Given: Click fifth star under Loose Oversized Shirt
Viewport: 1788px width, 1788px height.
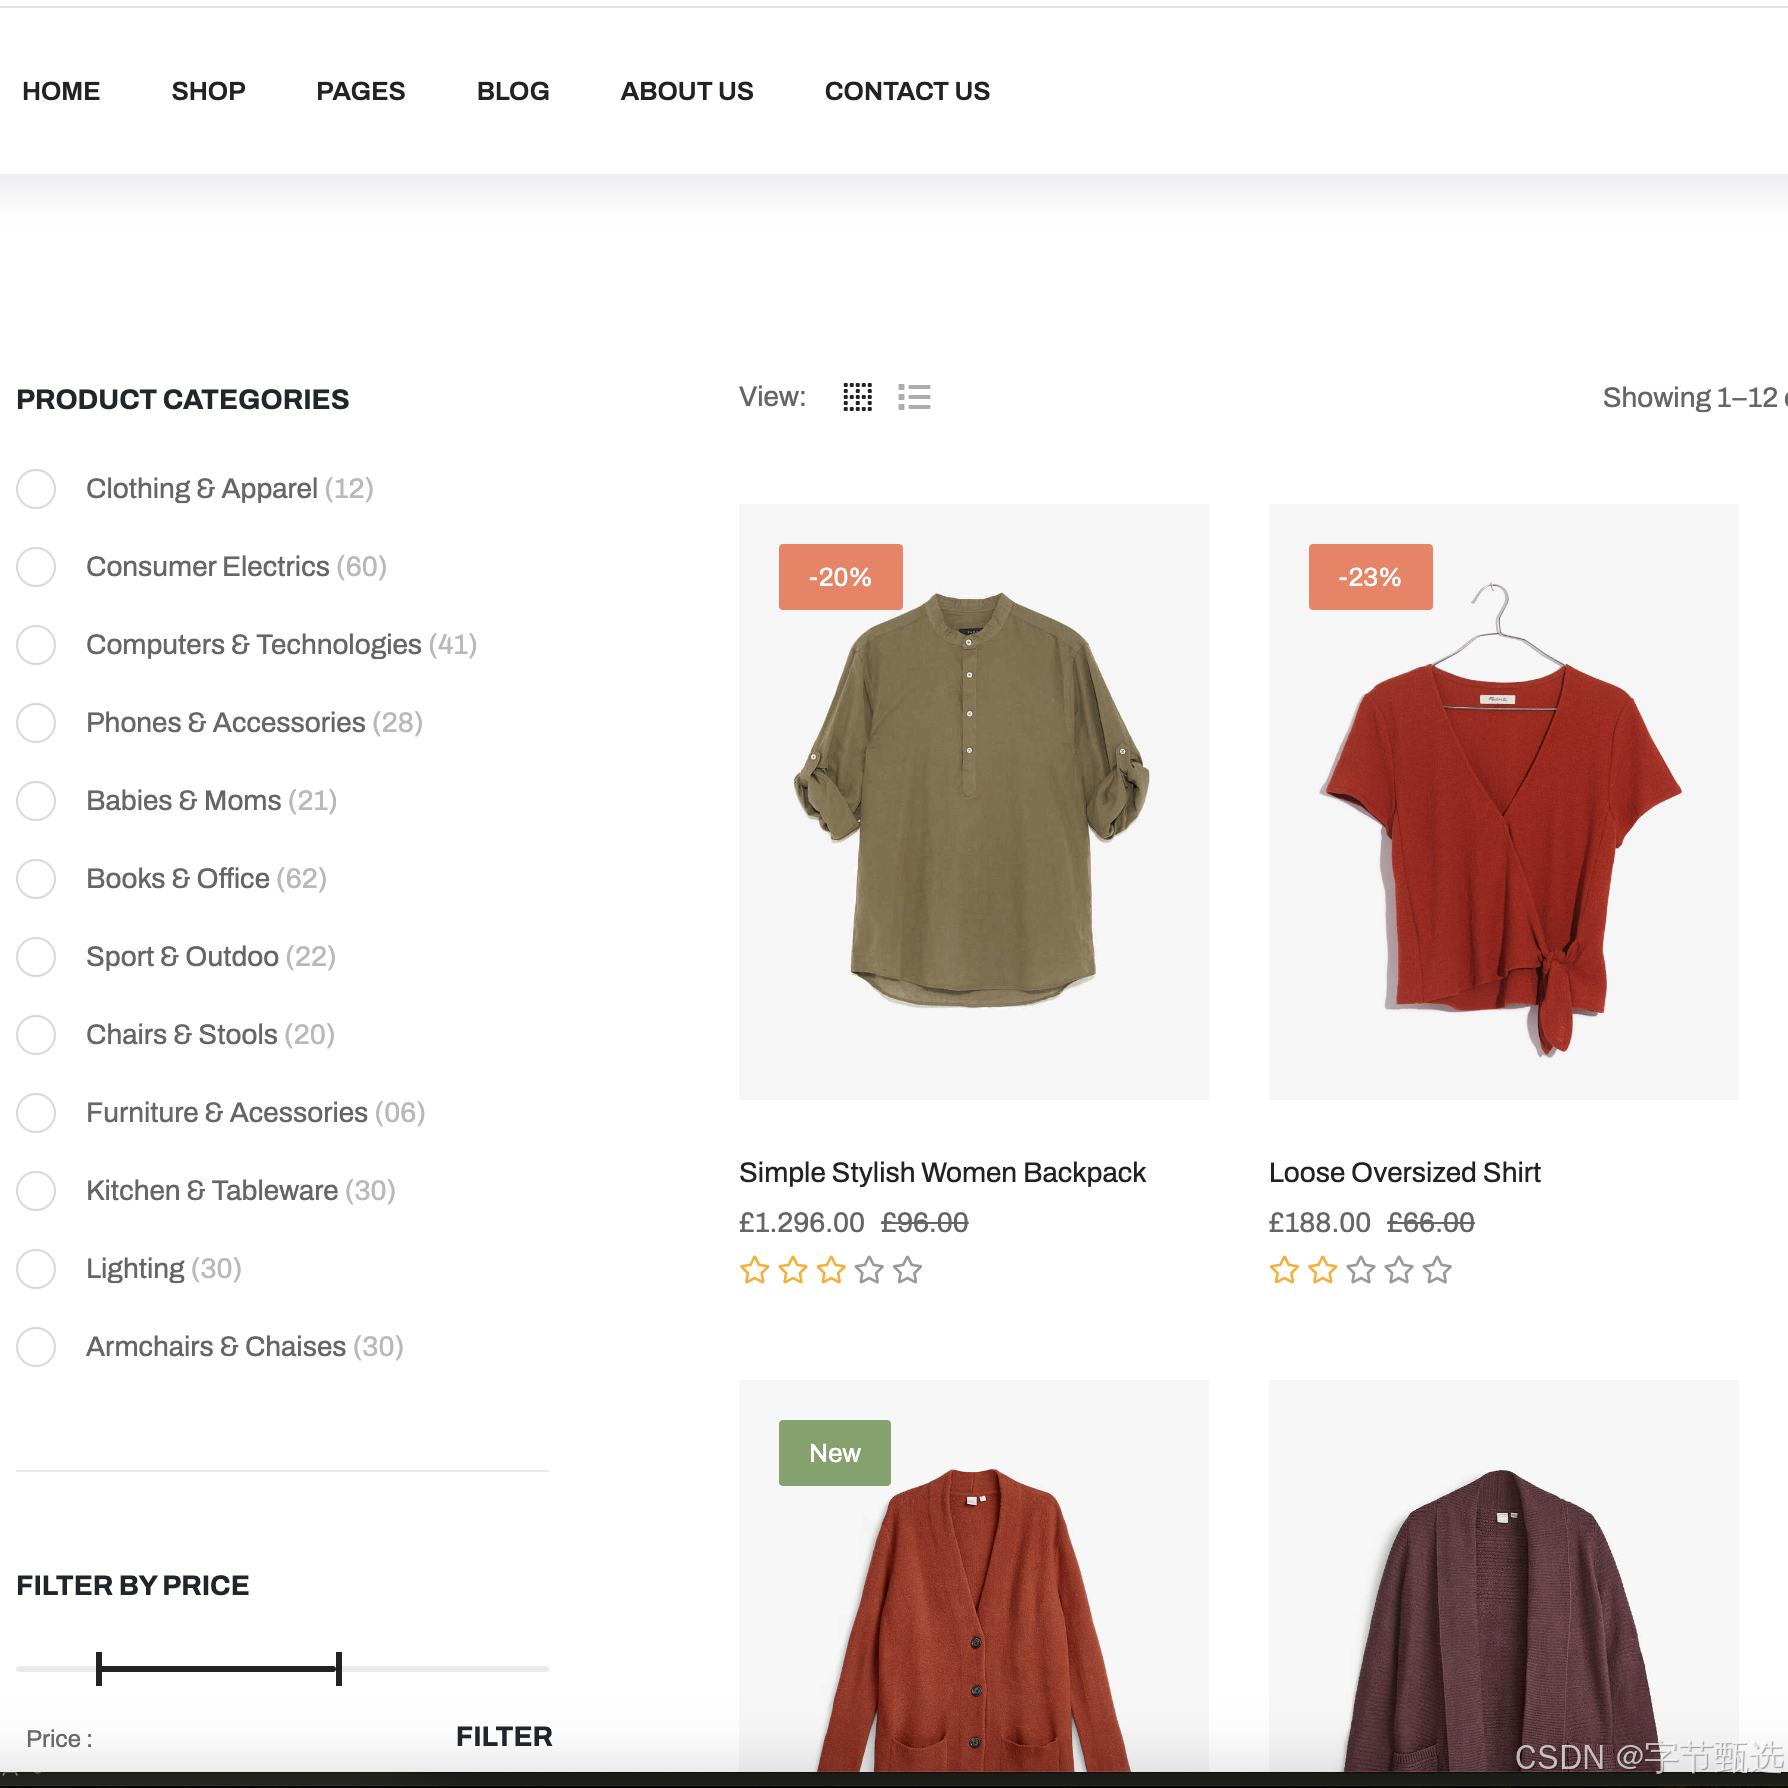Looking at the screenshot, I should click(1437, 1270).
